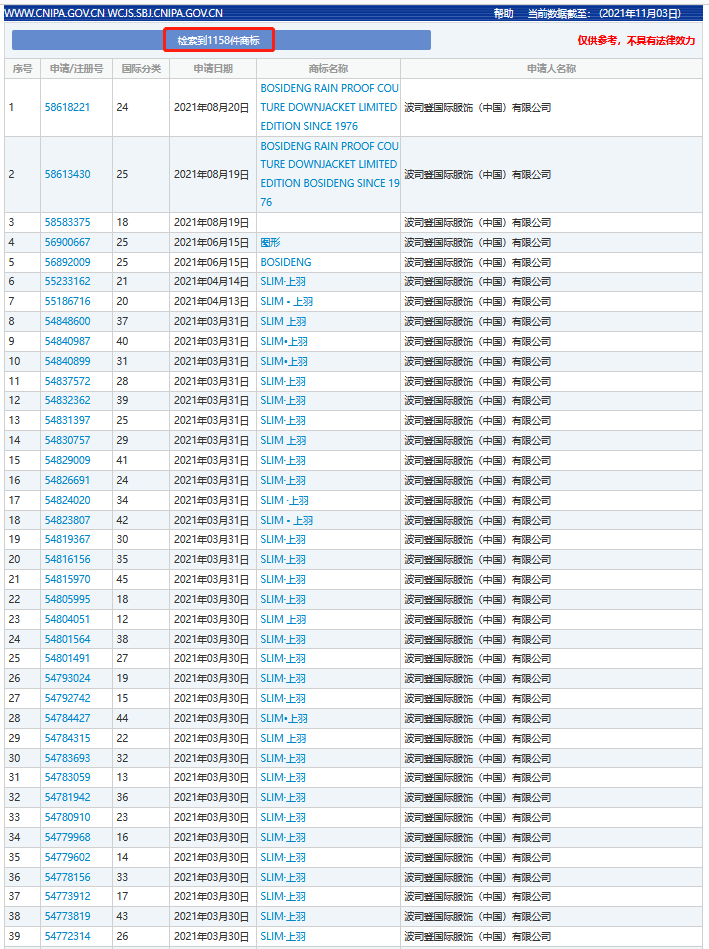Select date 2021年04月14日 in row 6
Image resolution: width=709 pixels, height=949 pixels.
[x=211, y=281]
